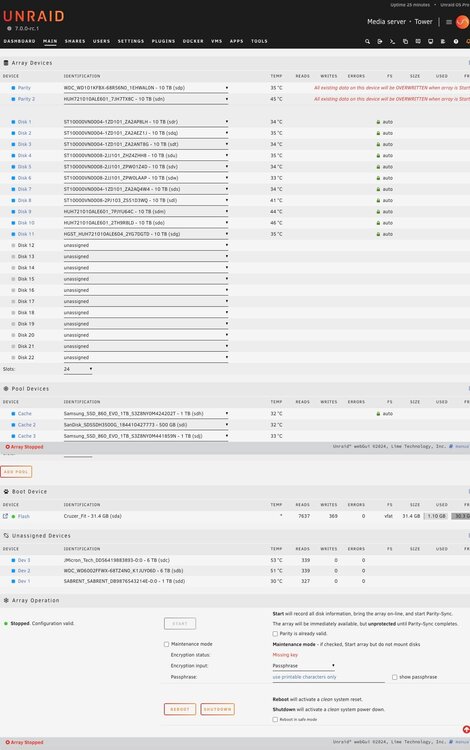Click the blue status square for Dev 3

pyautogui.click(x=13, y=560)
